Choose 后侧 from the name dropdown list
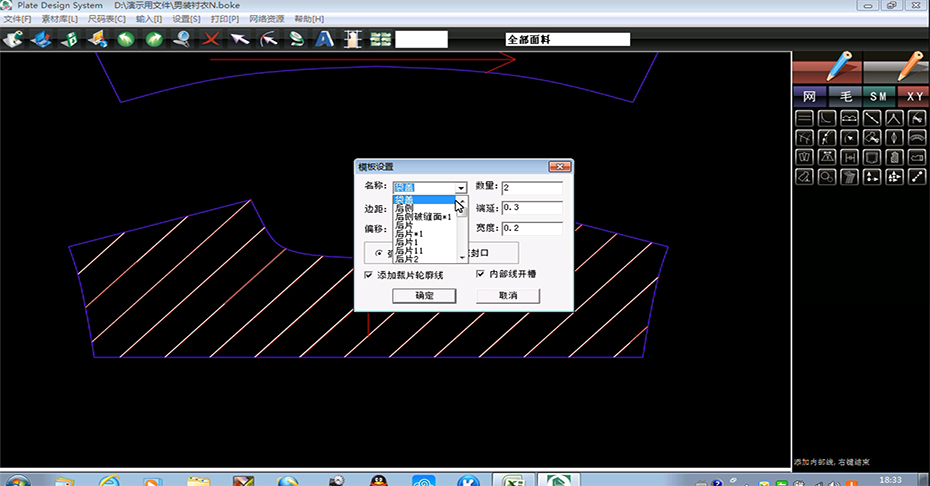This screenshot has width=930, height=486. pyautogui.click(x=404, y=208)
